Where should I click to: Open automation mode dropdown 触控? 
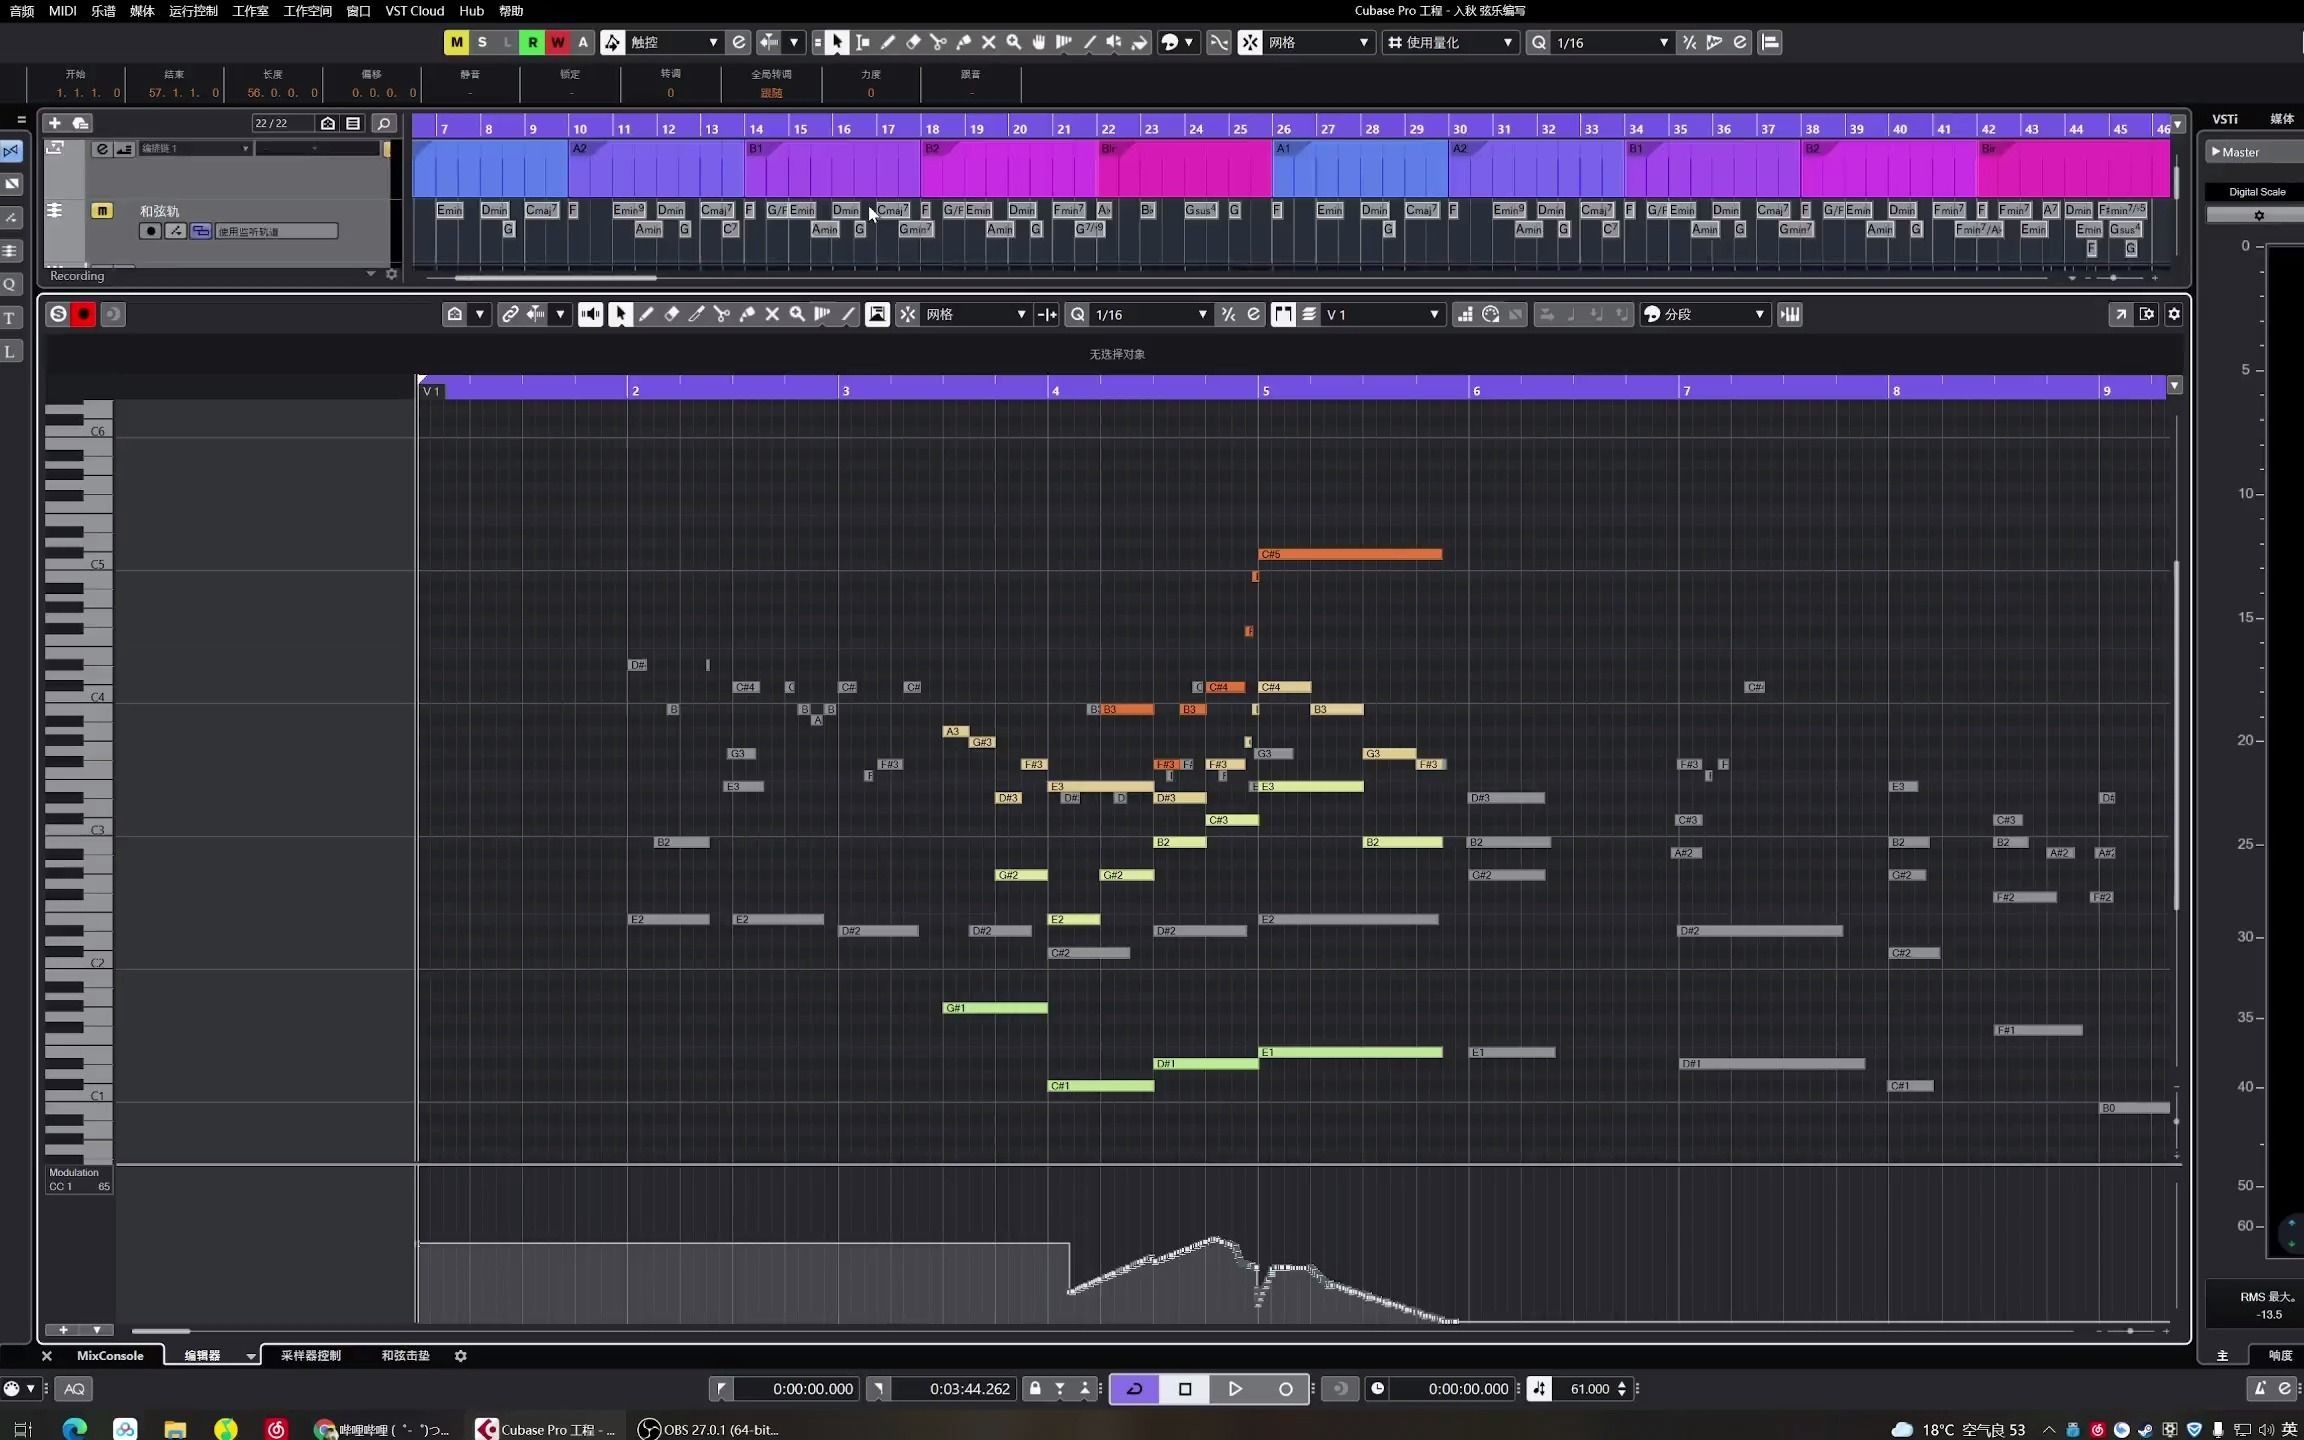(674, 42)
